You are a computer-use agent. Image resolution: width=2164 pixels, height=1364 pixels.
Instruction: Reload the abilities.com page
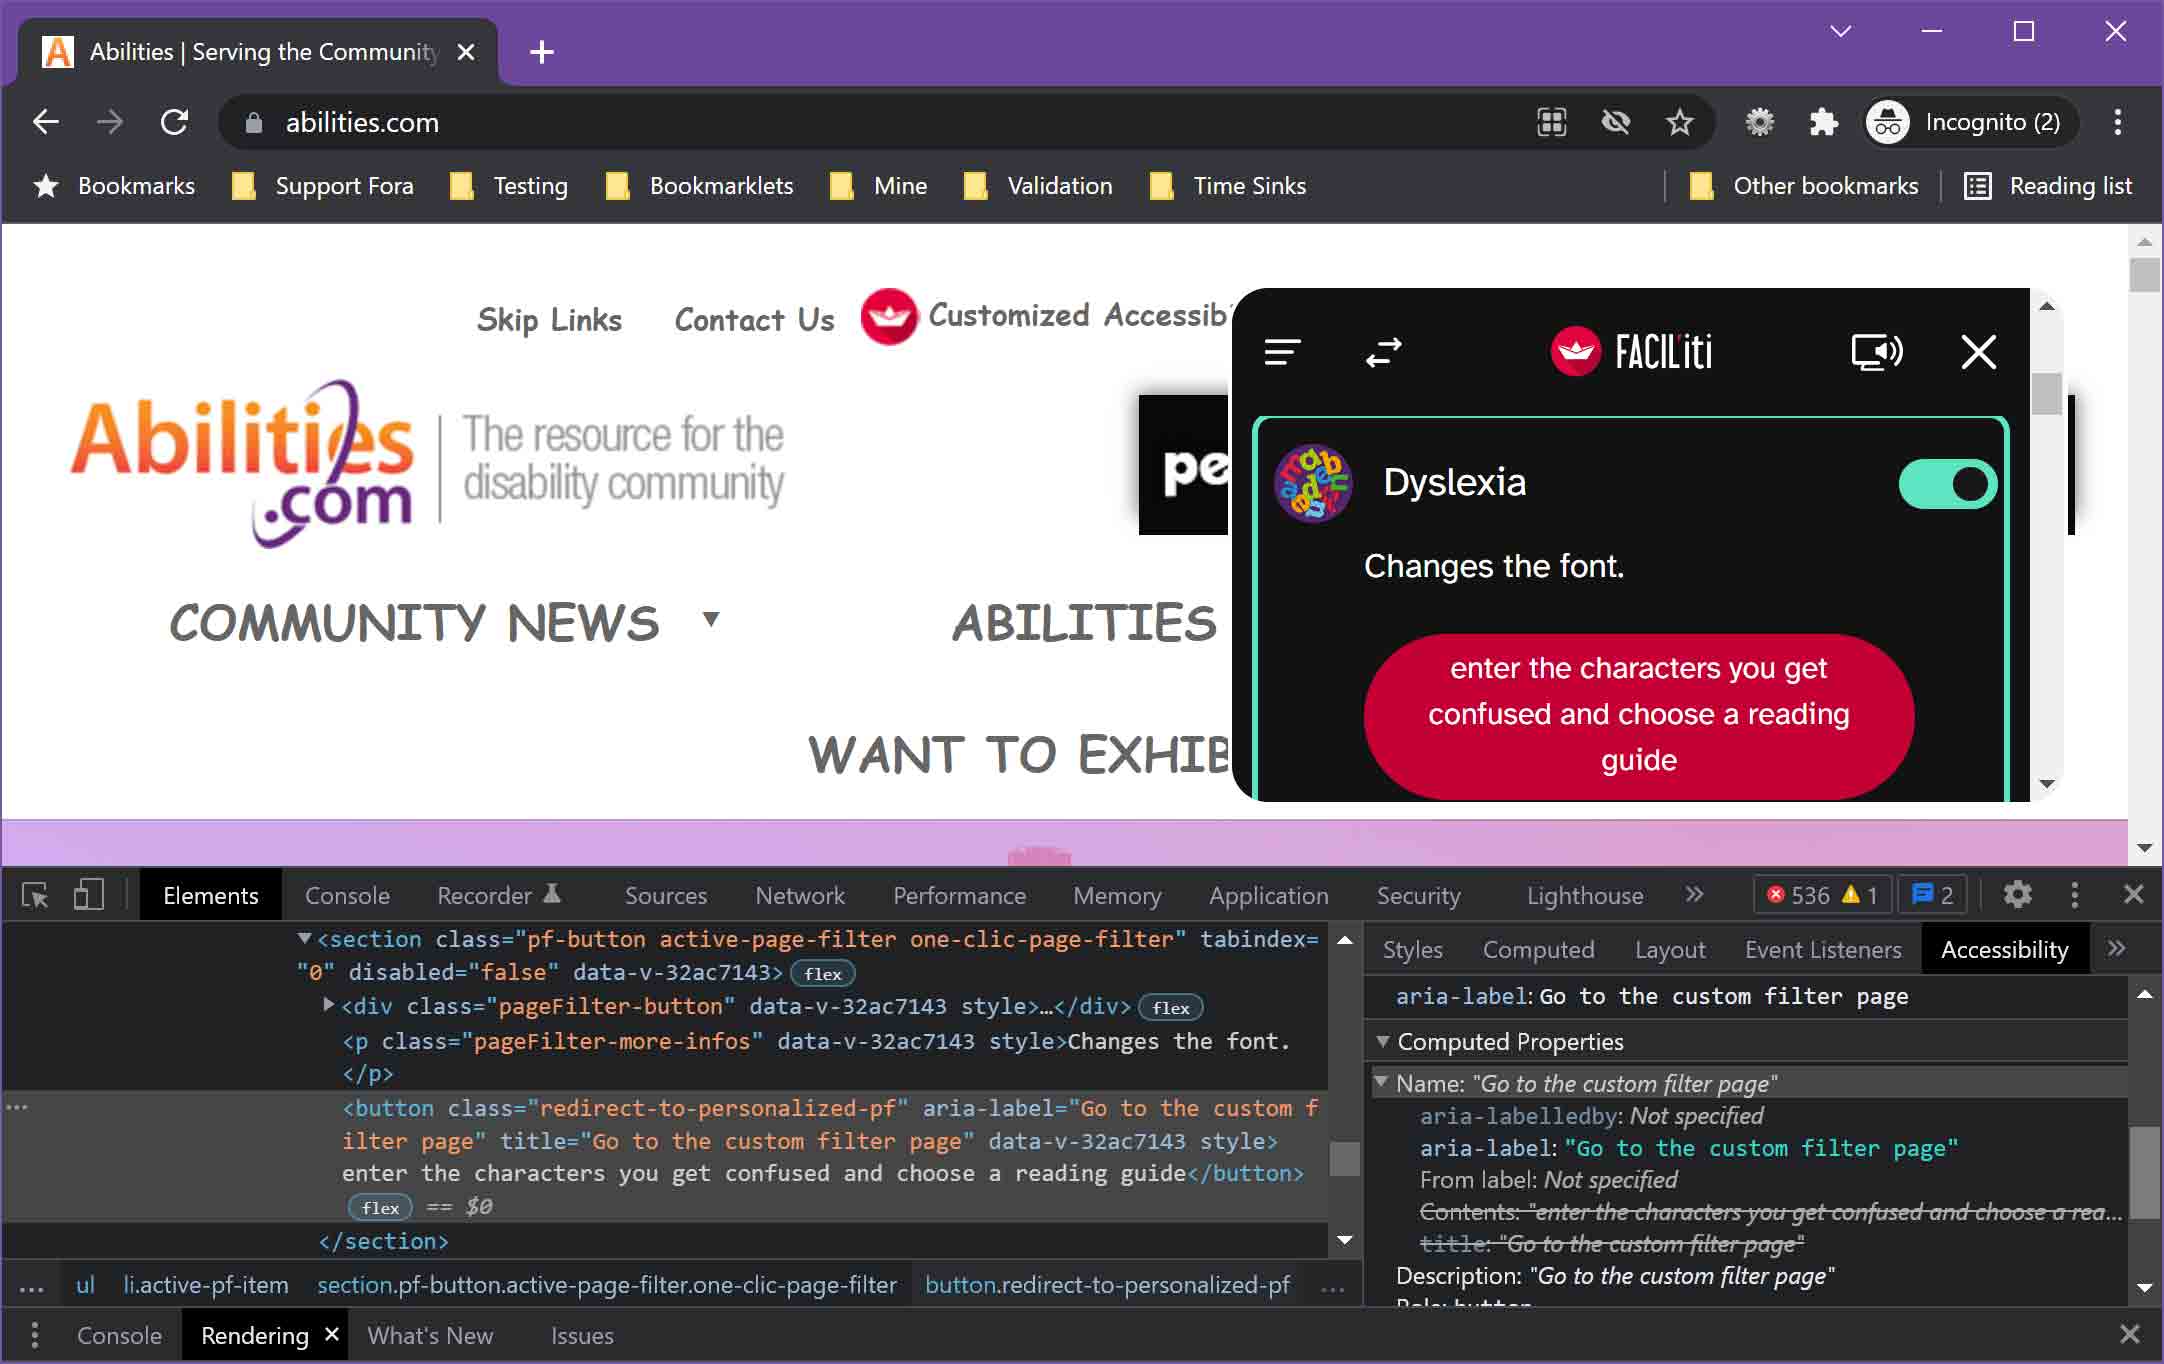pos(174,122)
